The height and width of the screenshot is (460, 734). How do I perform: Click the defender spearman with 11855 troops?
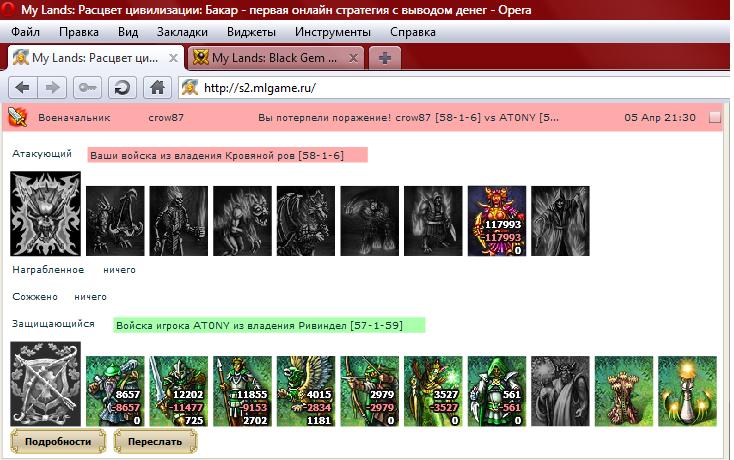[x=242, y=391]
